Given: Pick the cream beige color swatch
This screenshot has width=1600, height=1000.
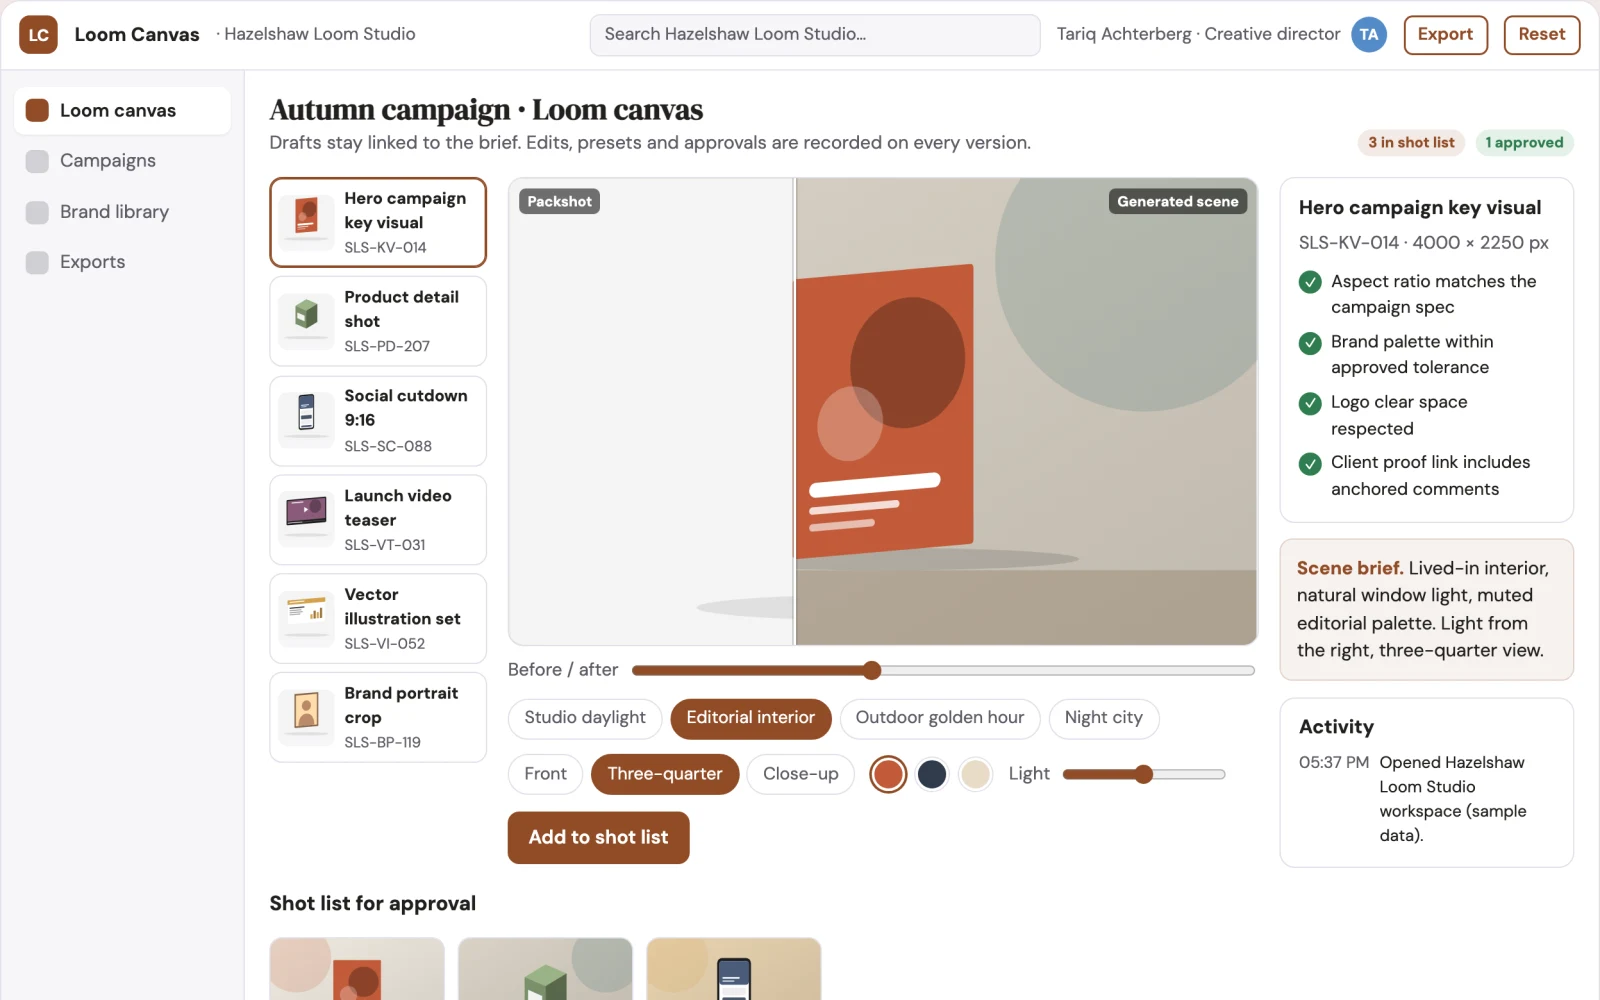Looking at the screenshot, I should coord(975,774).
